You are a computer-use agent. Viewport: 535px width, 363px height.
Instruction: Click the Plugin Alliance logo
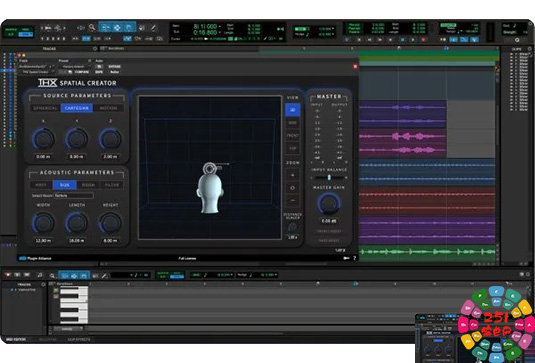[x=35, y=258]
